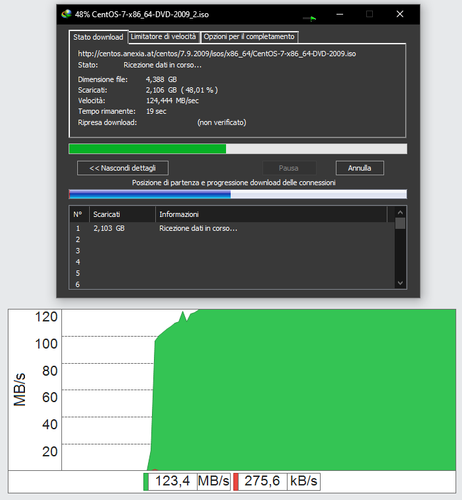Select connection row number 4

pyautogui.click(x=232, y=262)
